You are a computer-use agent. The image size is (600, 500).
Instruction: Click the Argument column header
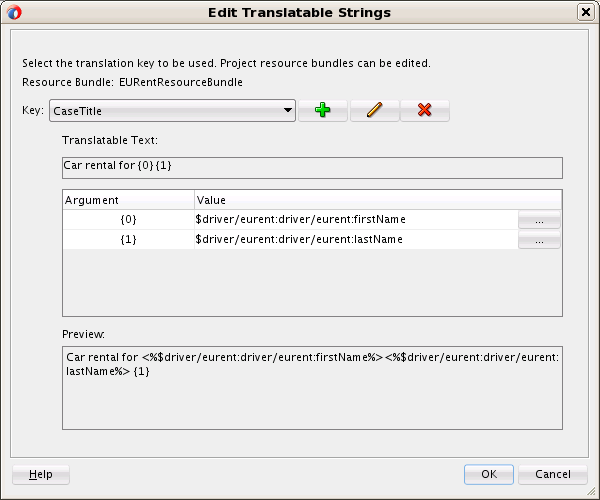click(x=129, y=200)
